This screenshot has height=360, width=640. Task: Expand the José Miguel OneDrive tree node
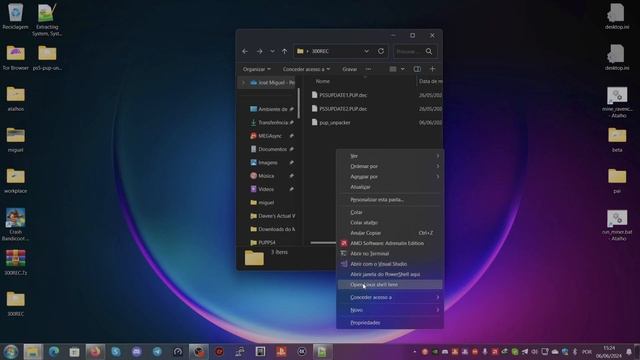[x=244, y=82]
